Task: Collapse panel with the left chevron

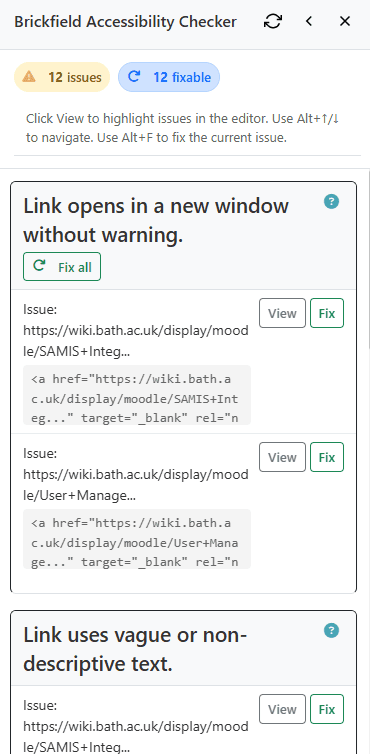Action: pos(309,21)
